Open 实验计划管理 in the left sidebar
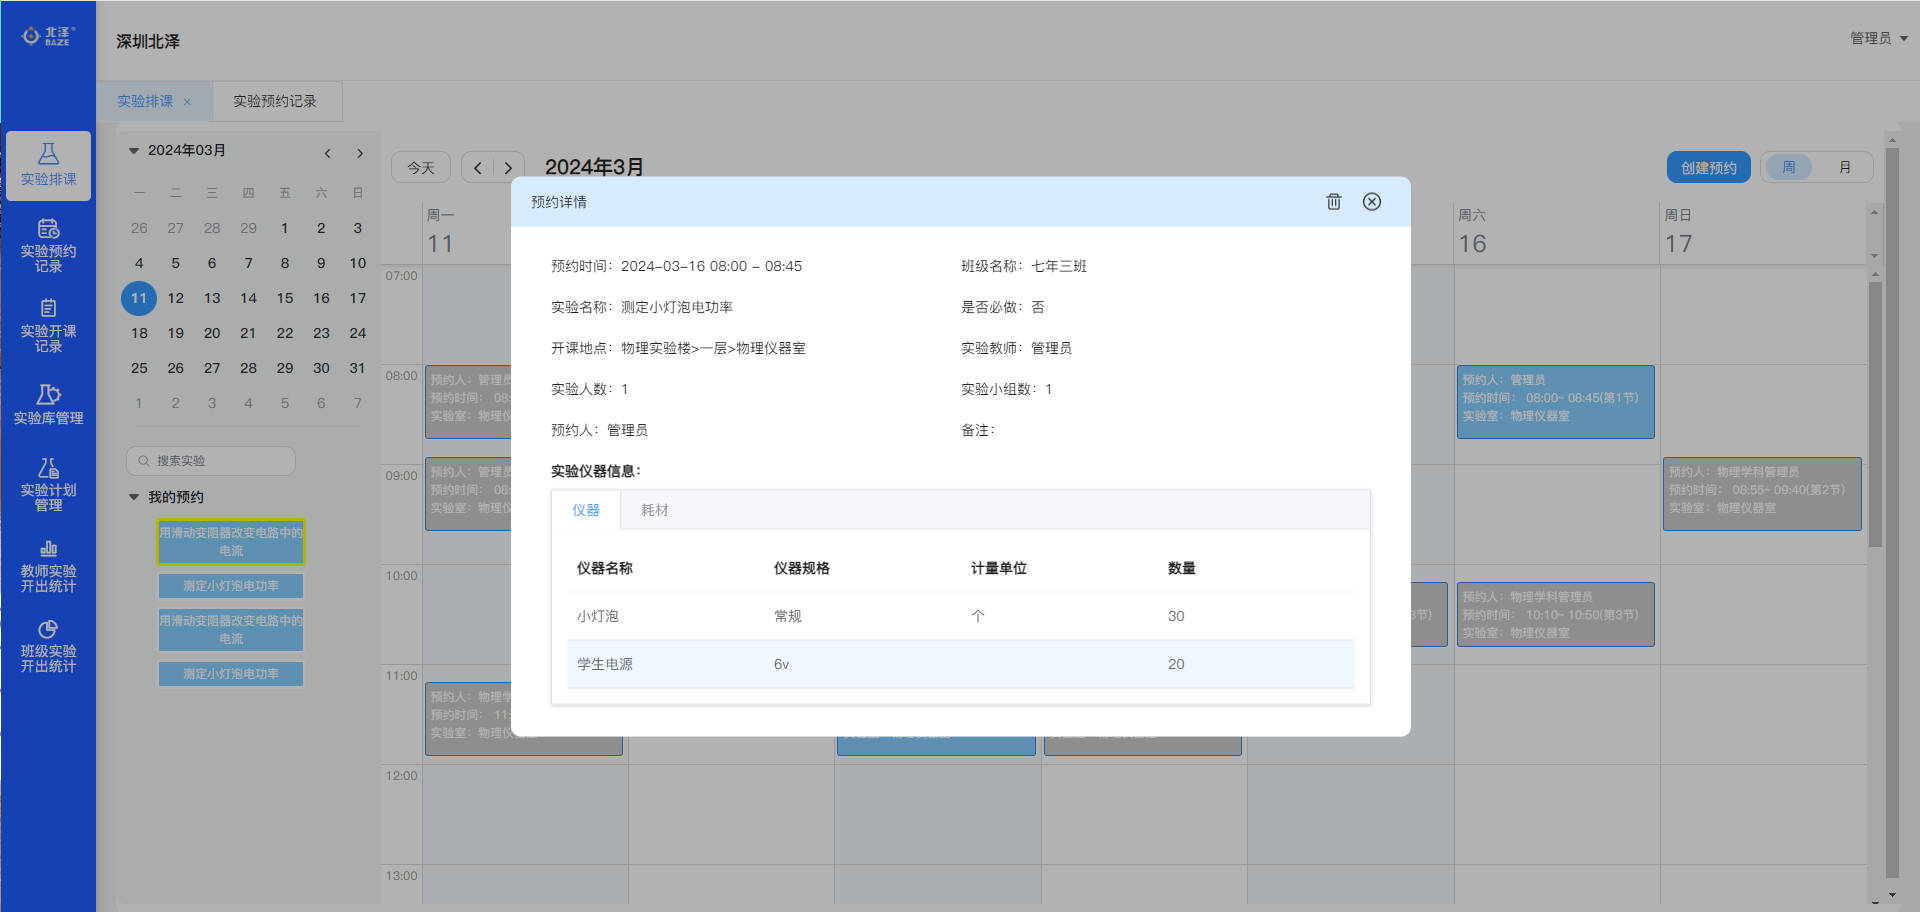The height and width of the screenshot is (912, 1920). point(48,485)
